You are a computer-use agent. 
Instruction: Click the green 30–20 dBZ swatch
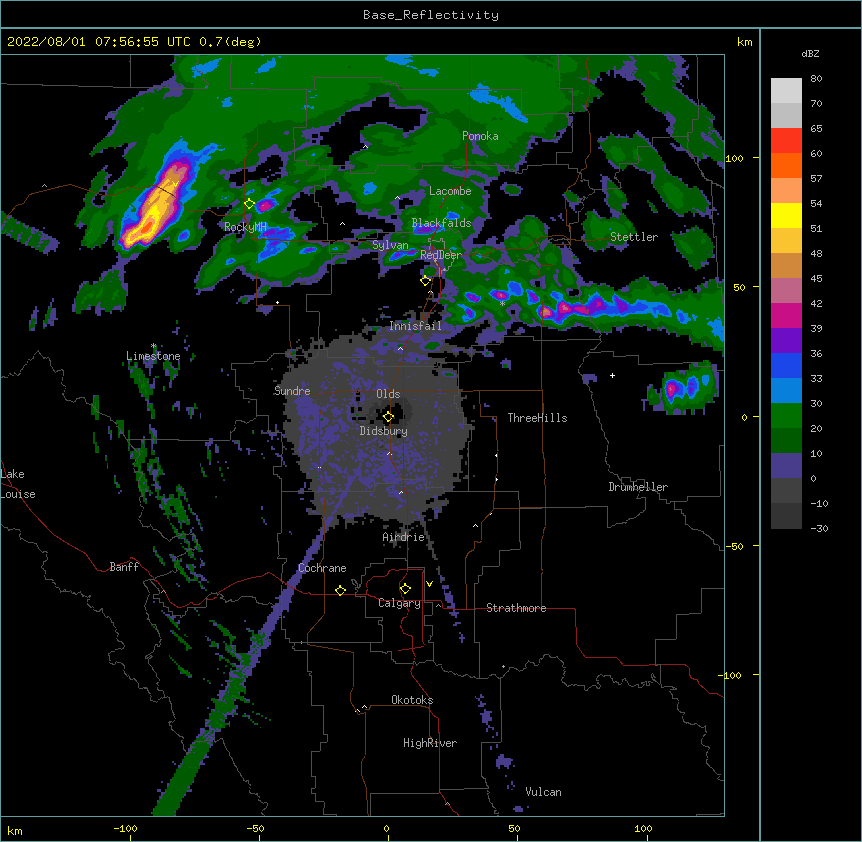(x=786, y=416)
